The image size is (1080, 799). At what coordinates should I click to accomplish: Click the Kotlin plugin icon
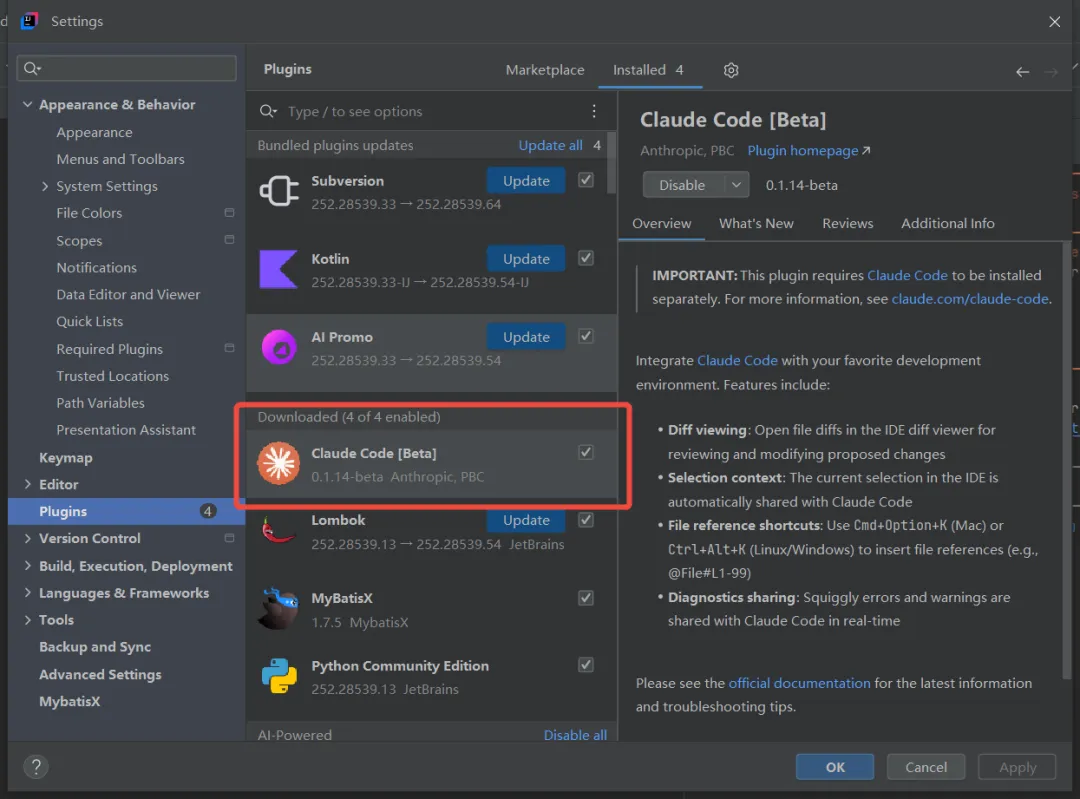click(278, 269)
